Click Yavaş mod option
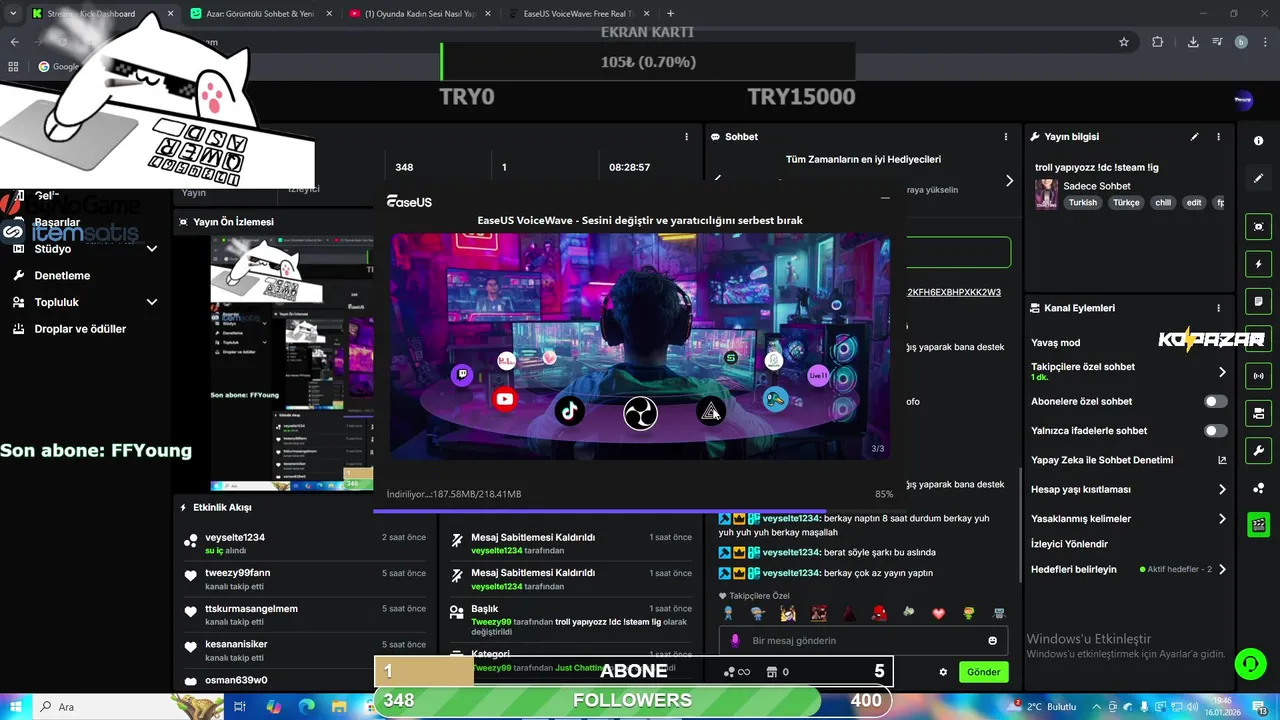1280x720 pixels. (1055, 342)
